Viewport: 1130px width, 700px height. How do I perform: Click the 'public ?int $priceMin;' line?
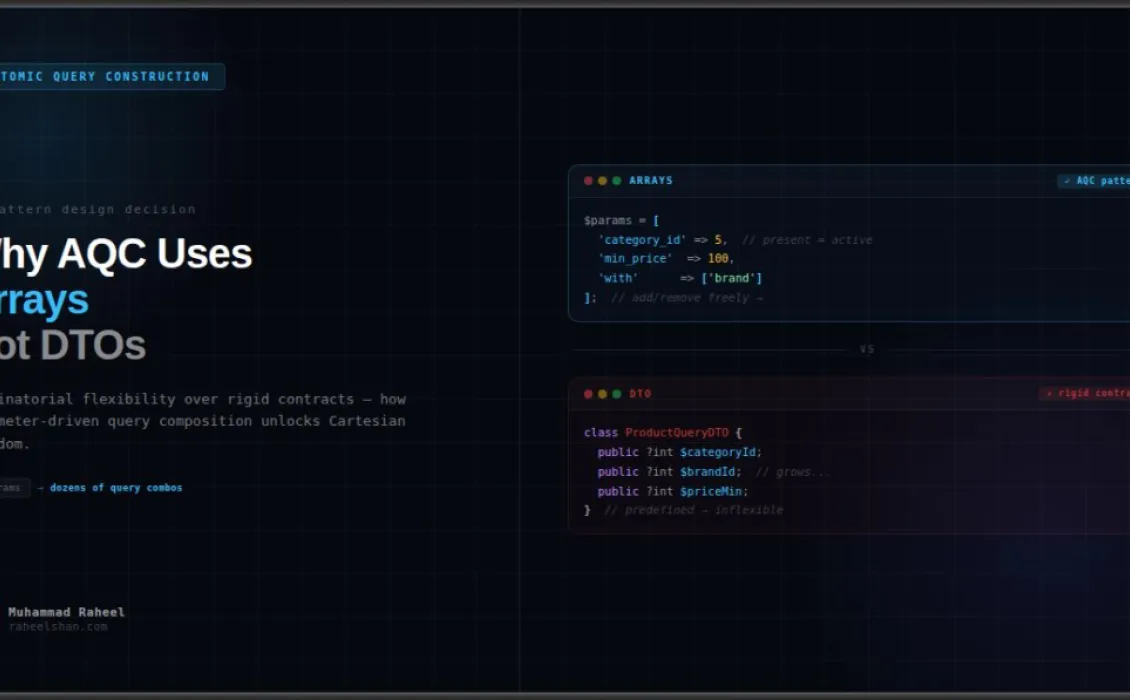(673, 492)
